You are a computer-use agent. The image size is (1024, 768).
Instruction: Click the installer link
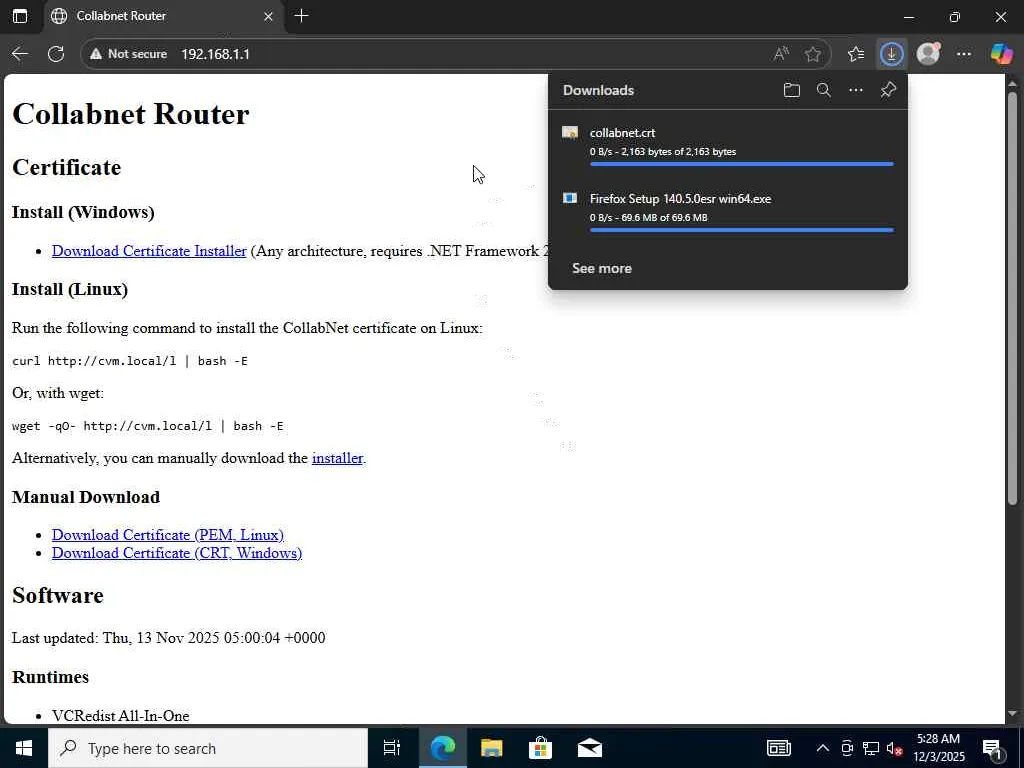[337, 458]
